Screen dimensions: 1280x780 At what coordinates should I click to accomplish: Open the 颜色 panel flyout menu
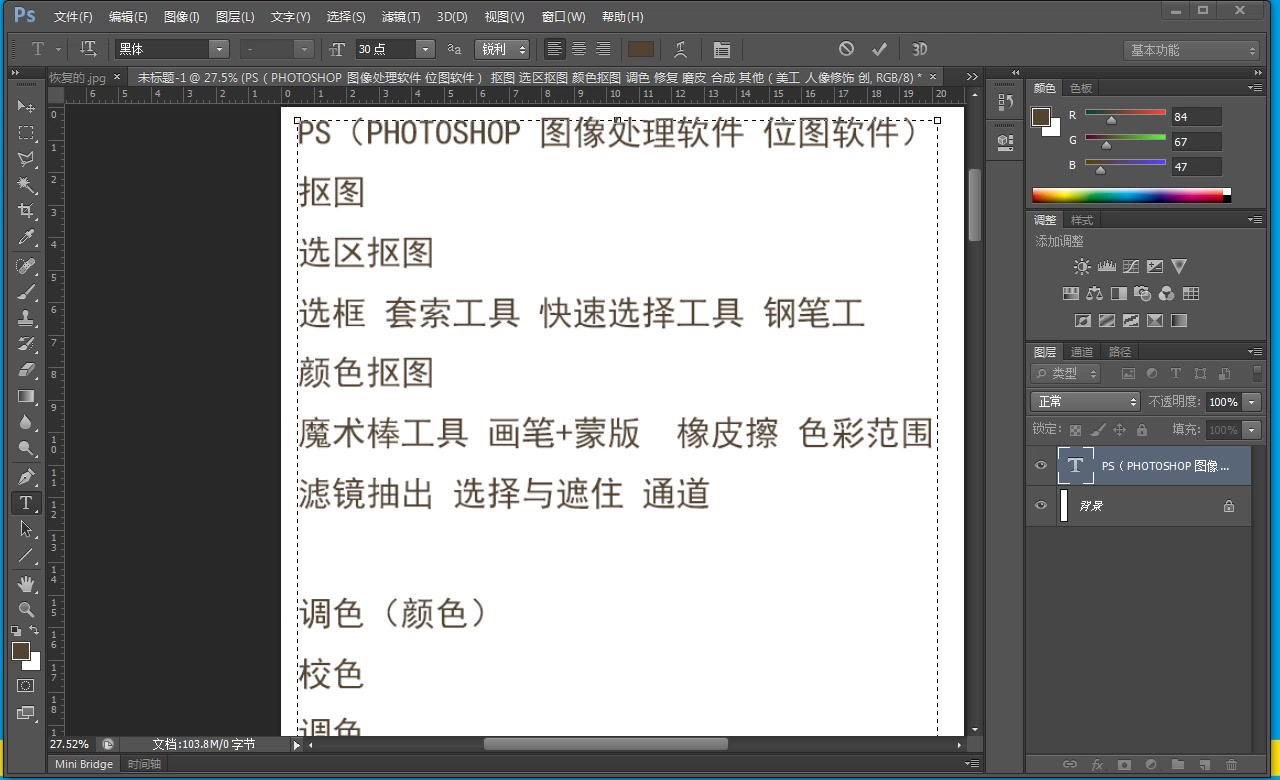(1255, 88)
